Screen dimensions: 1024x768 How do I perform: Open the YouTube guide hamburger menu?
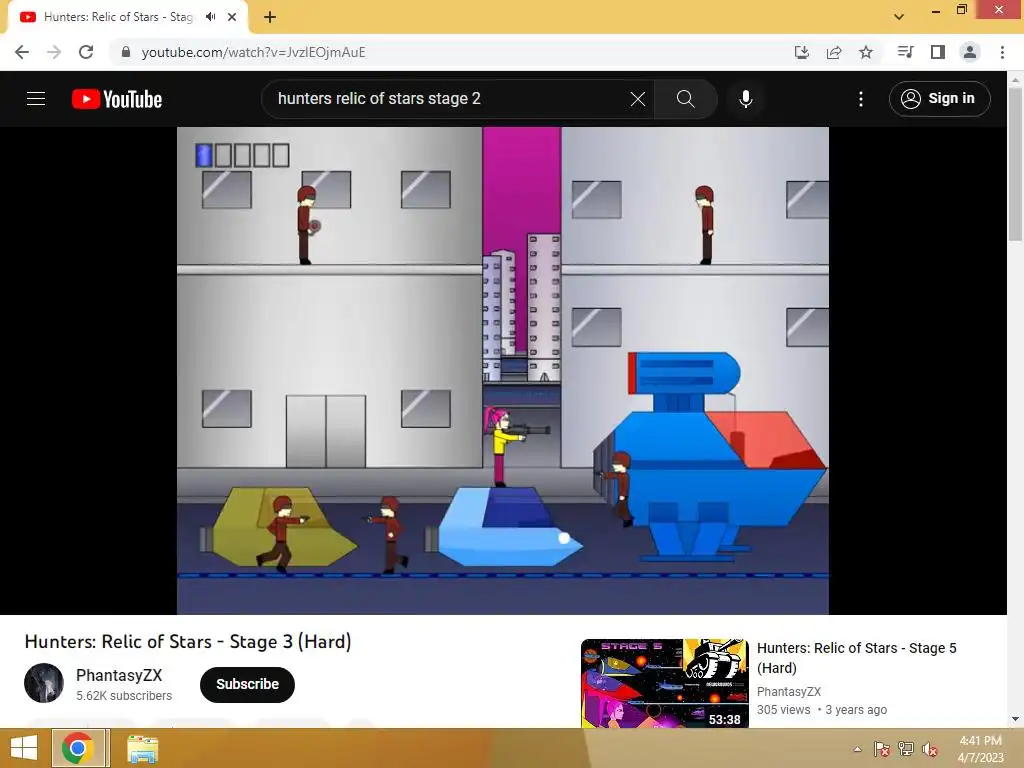pos(36,99)
